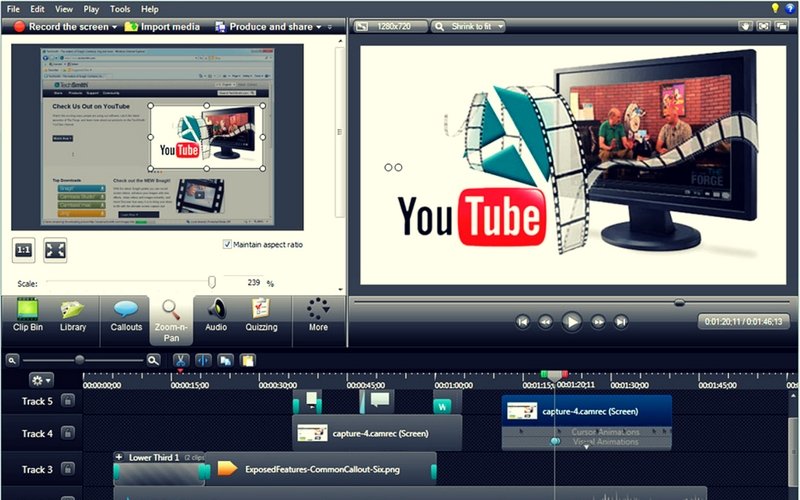Expand the Lower Third 1 group plus icon
800x500 pixels.
coord(119,457)
